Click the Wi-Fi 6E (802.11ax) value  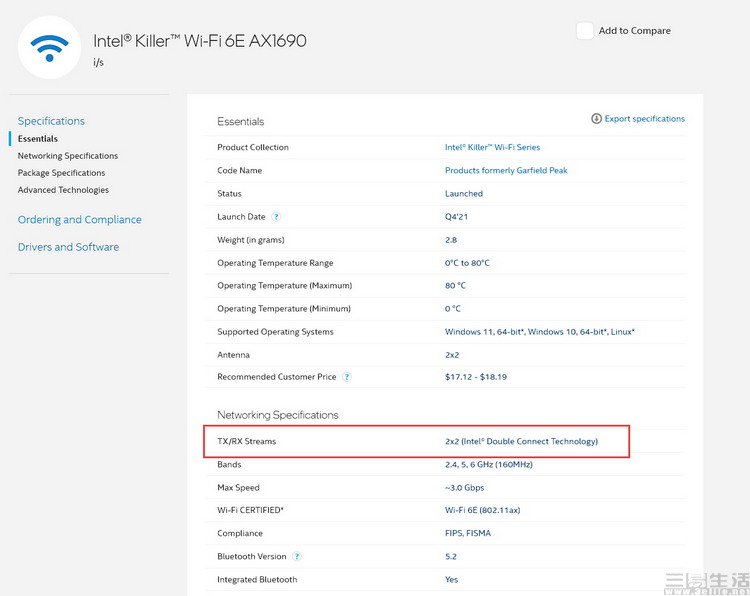click(x=482, y=510)
